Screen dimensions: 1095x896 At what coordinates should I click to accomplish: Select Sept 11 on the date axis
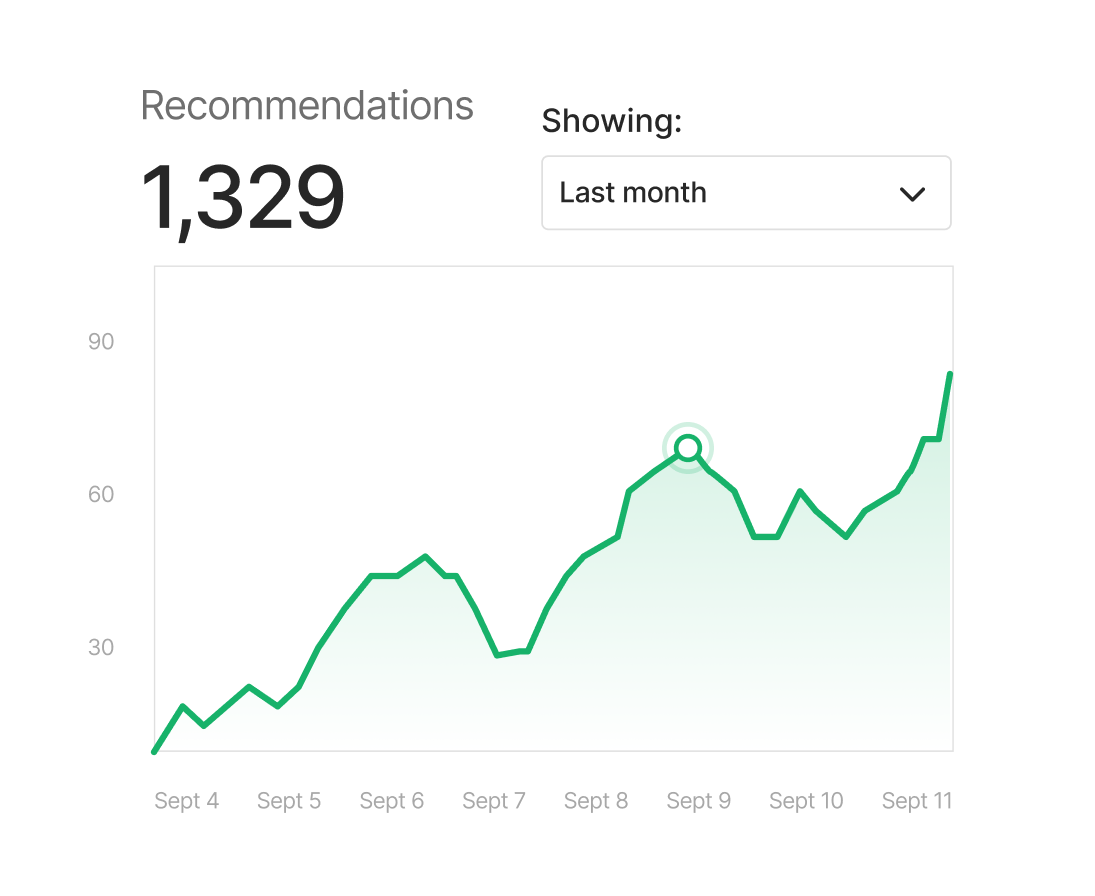(917, 801)
